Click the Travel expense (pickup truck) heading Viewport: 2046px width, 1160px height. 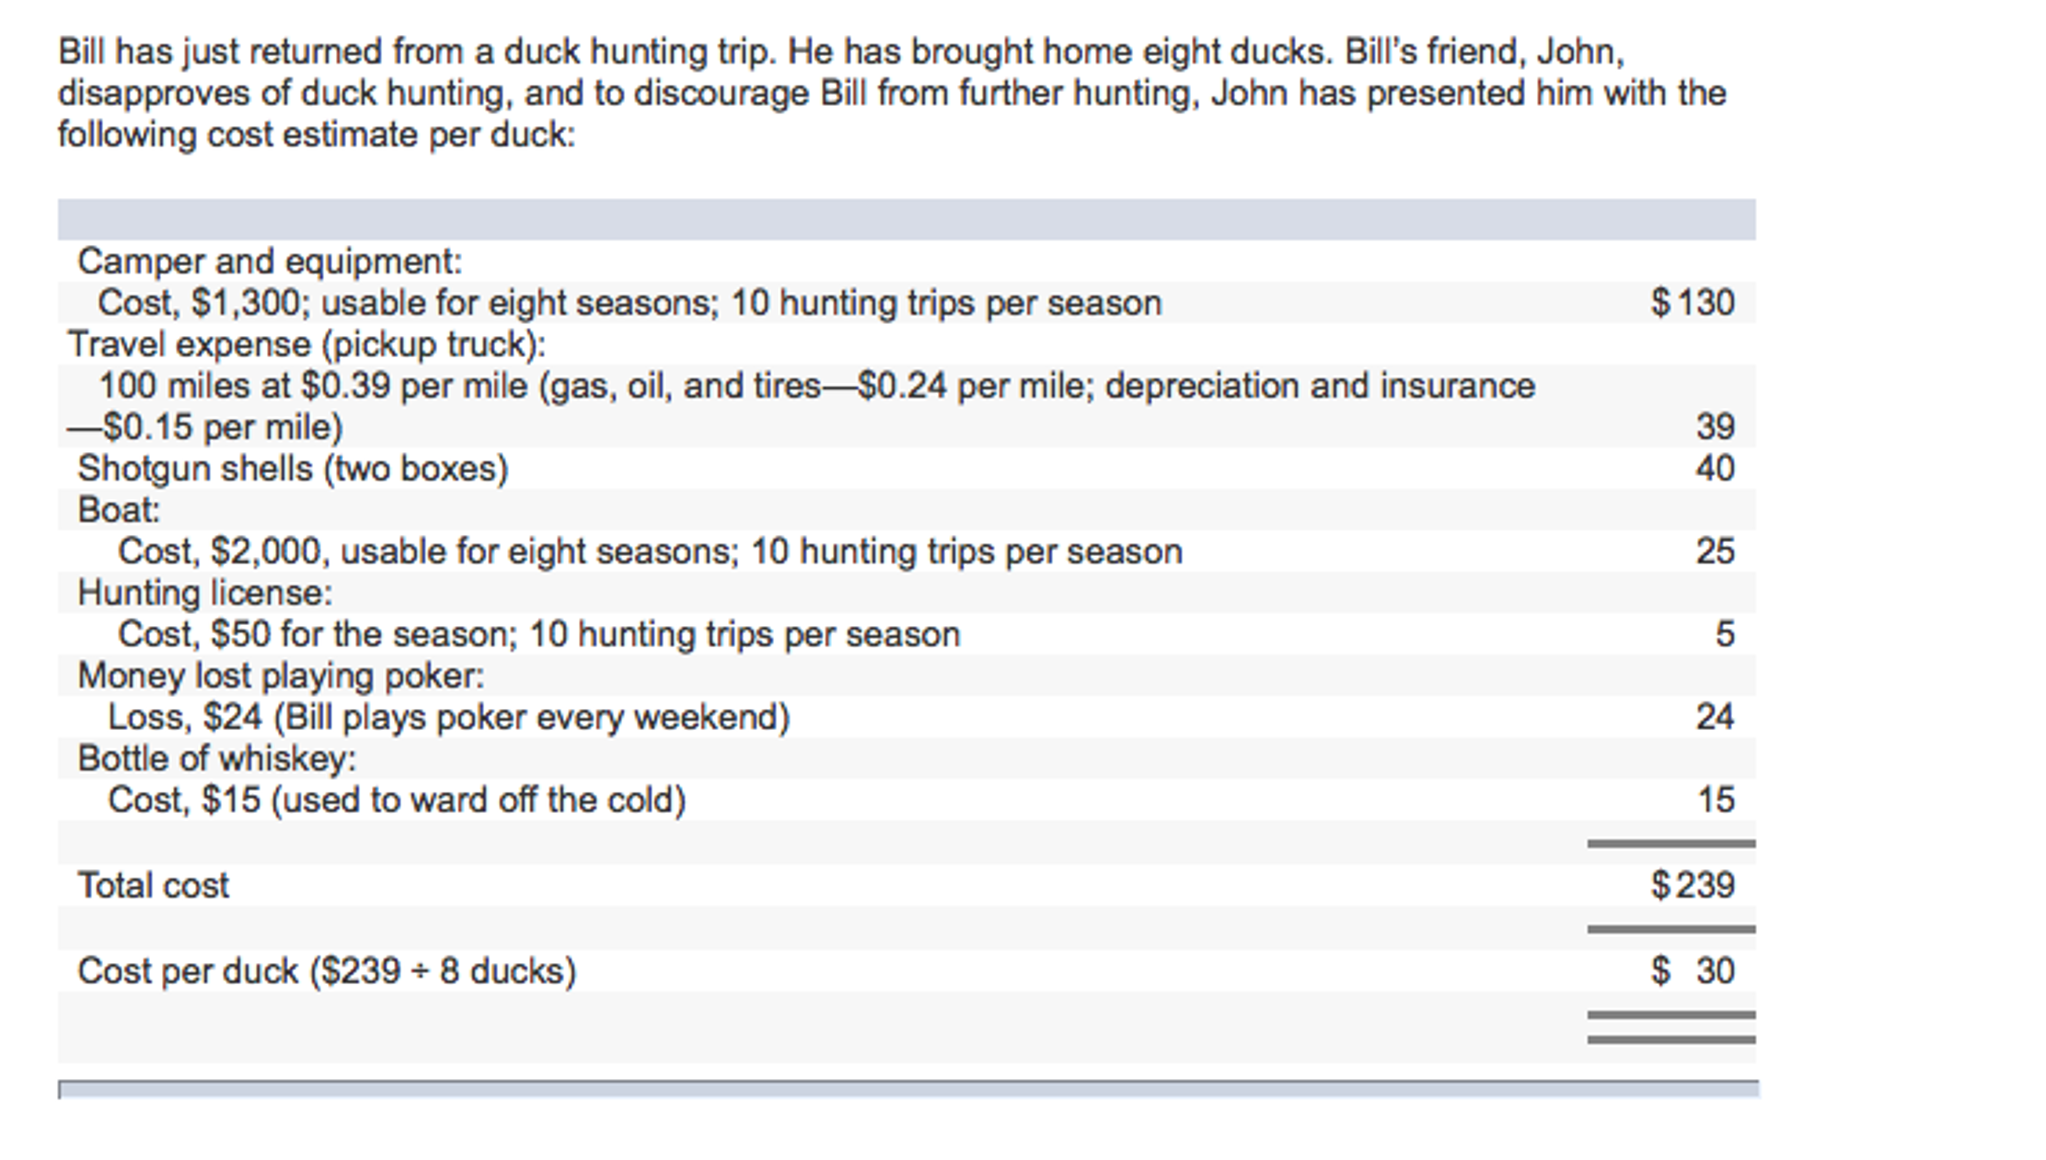pos(307,344)
